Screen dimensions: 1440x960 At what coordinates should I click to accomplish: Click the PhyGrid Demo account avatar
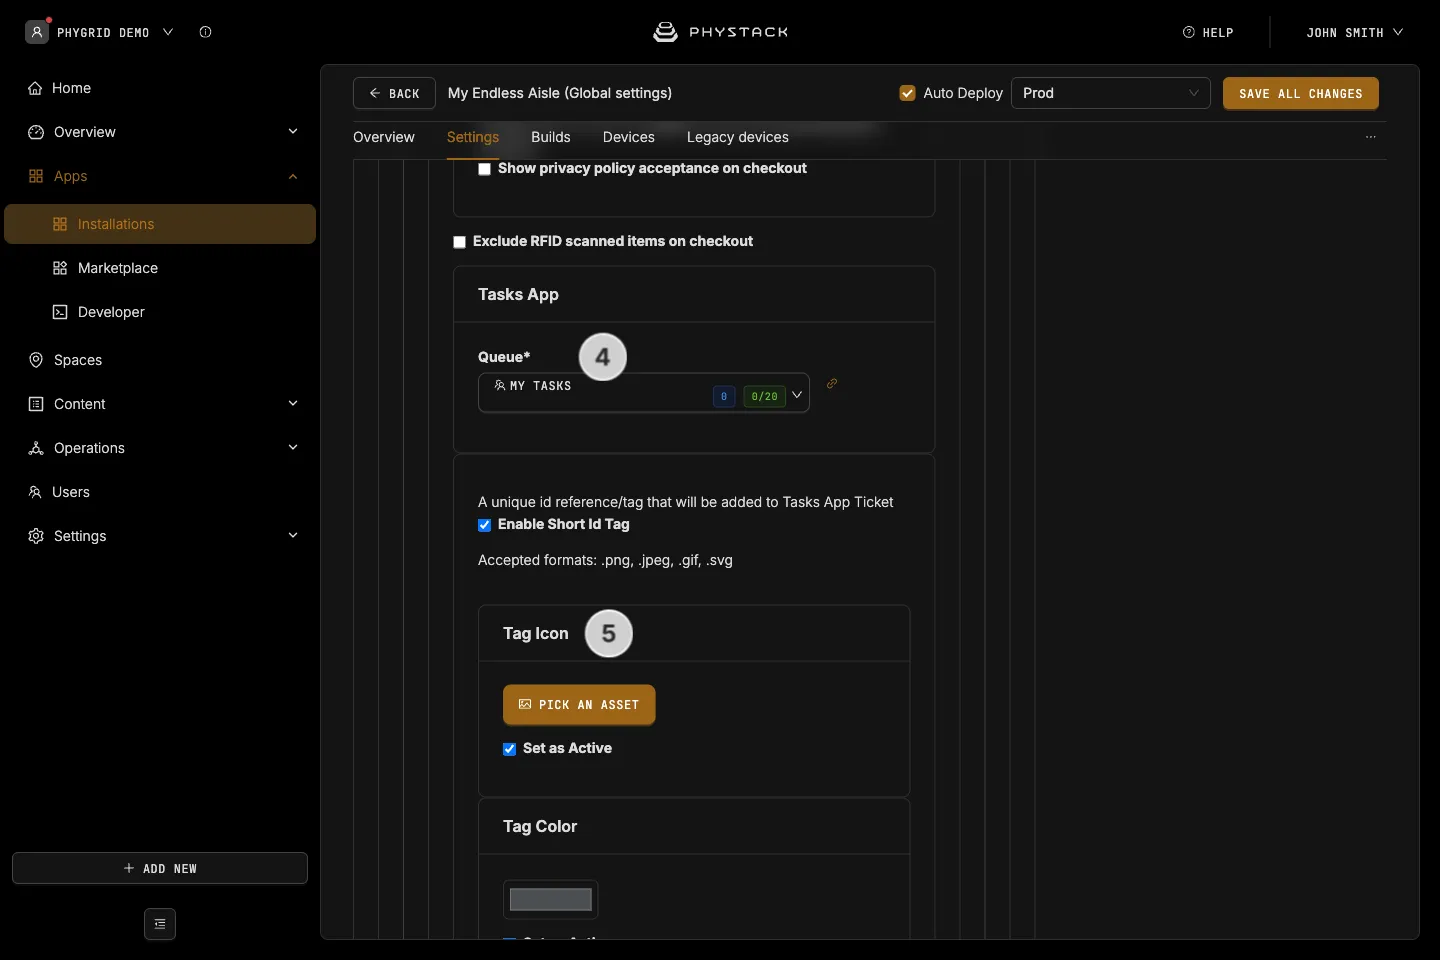37,32
